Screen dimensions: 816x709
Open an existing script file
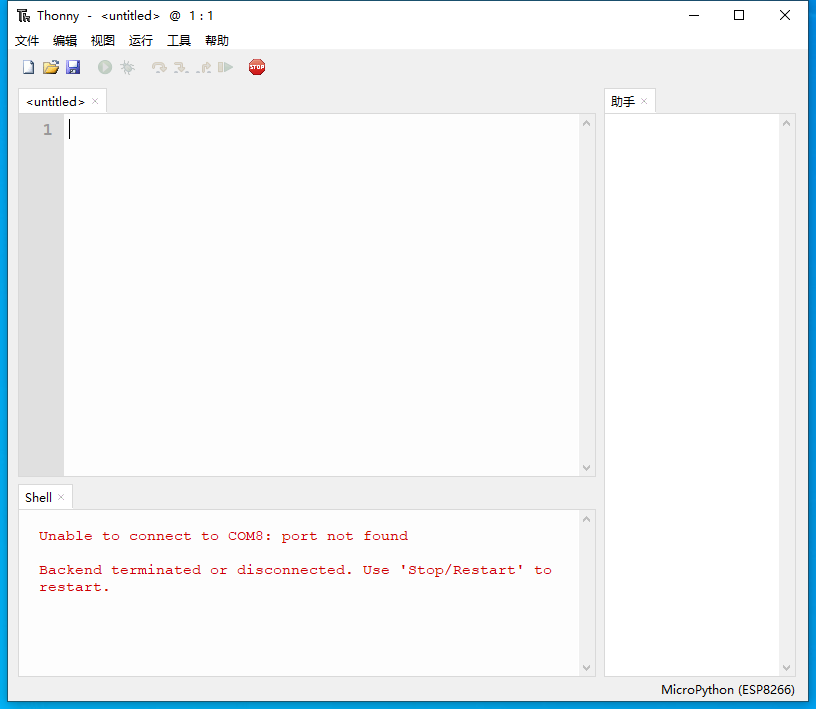50,66
